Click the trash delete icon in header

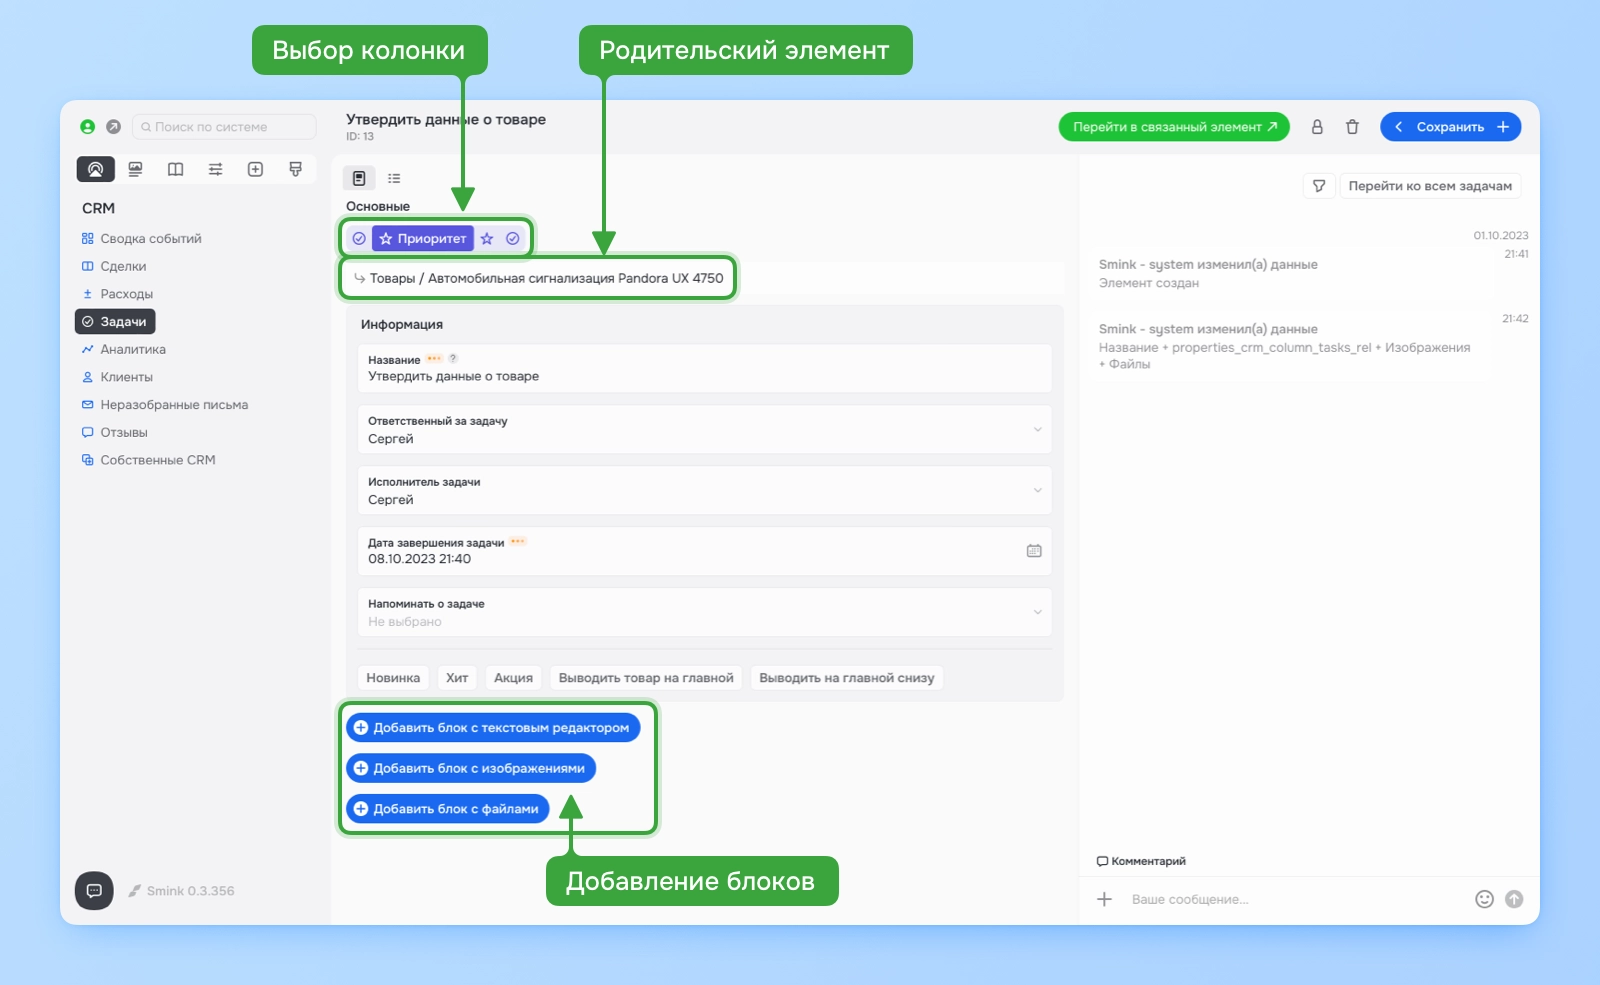pos(1352,127)
